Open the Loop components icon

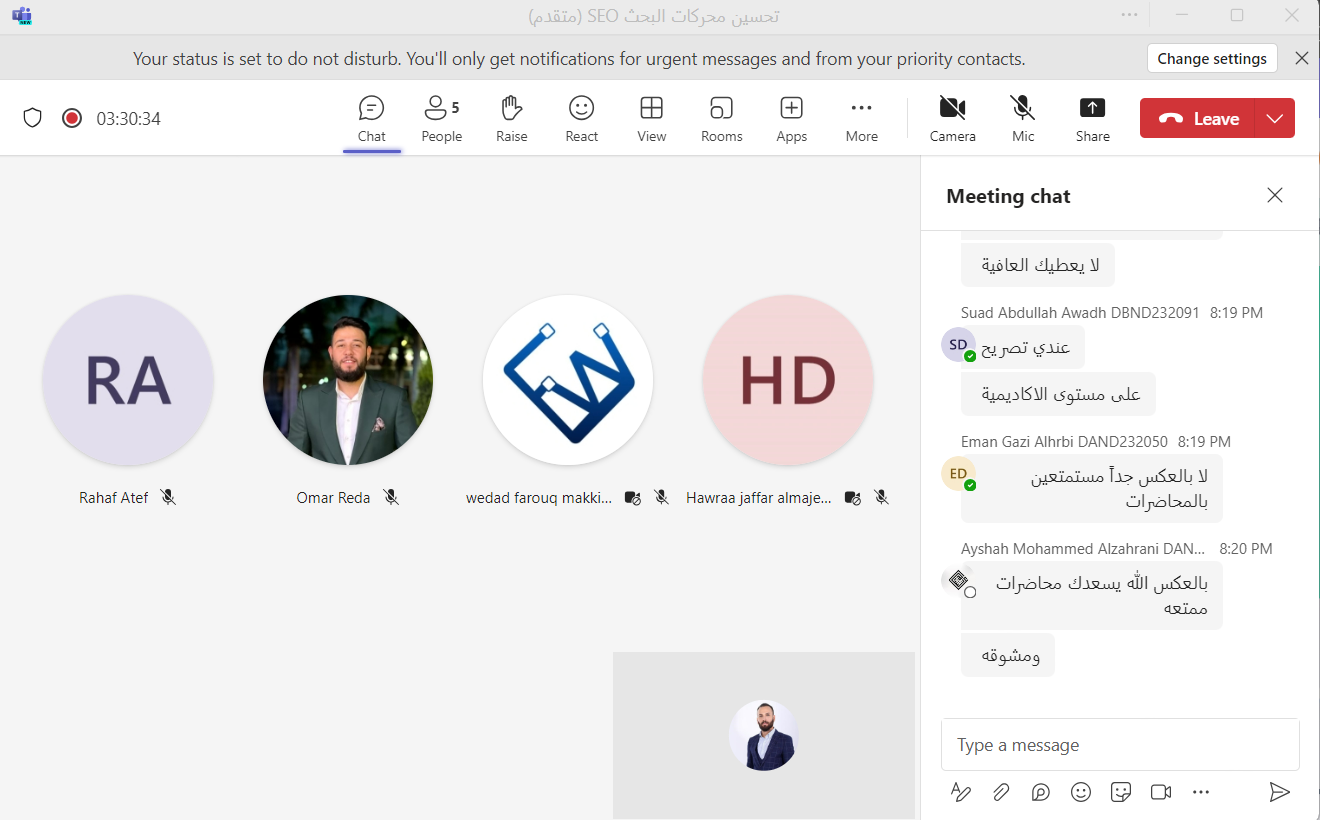(1041, 792)
